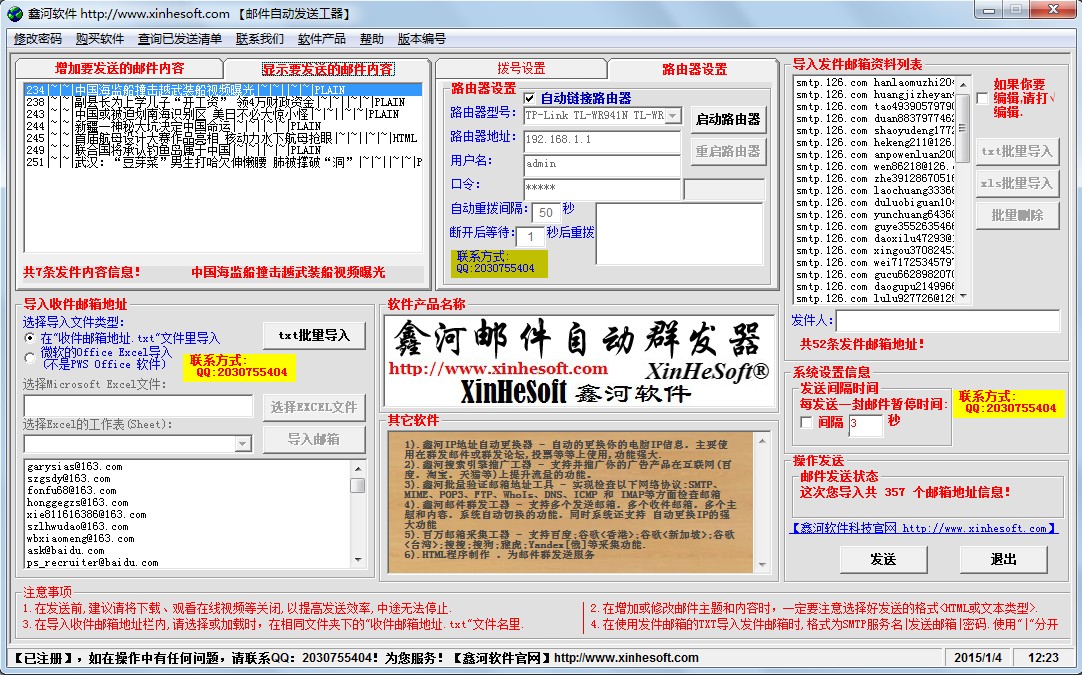Click the 选择Microsoft Excel文件 path field
This screenshot has height=675, width=1082.
[138, 406]
